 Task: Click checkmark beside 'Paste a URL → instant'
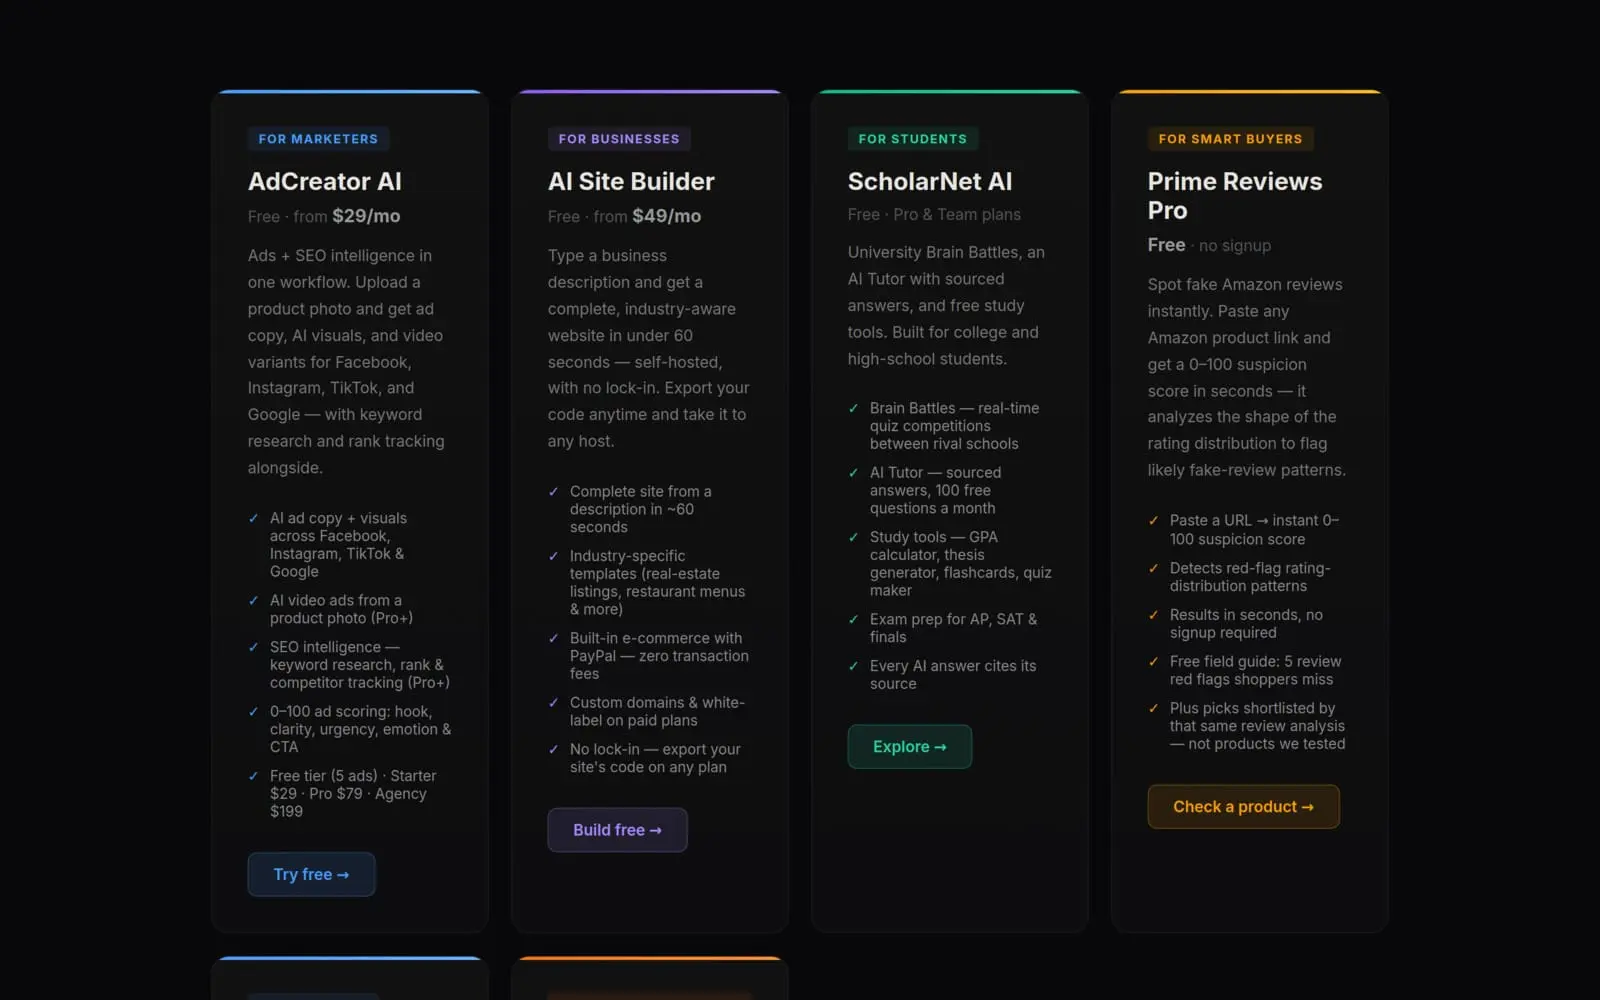coord(1154,520)
